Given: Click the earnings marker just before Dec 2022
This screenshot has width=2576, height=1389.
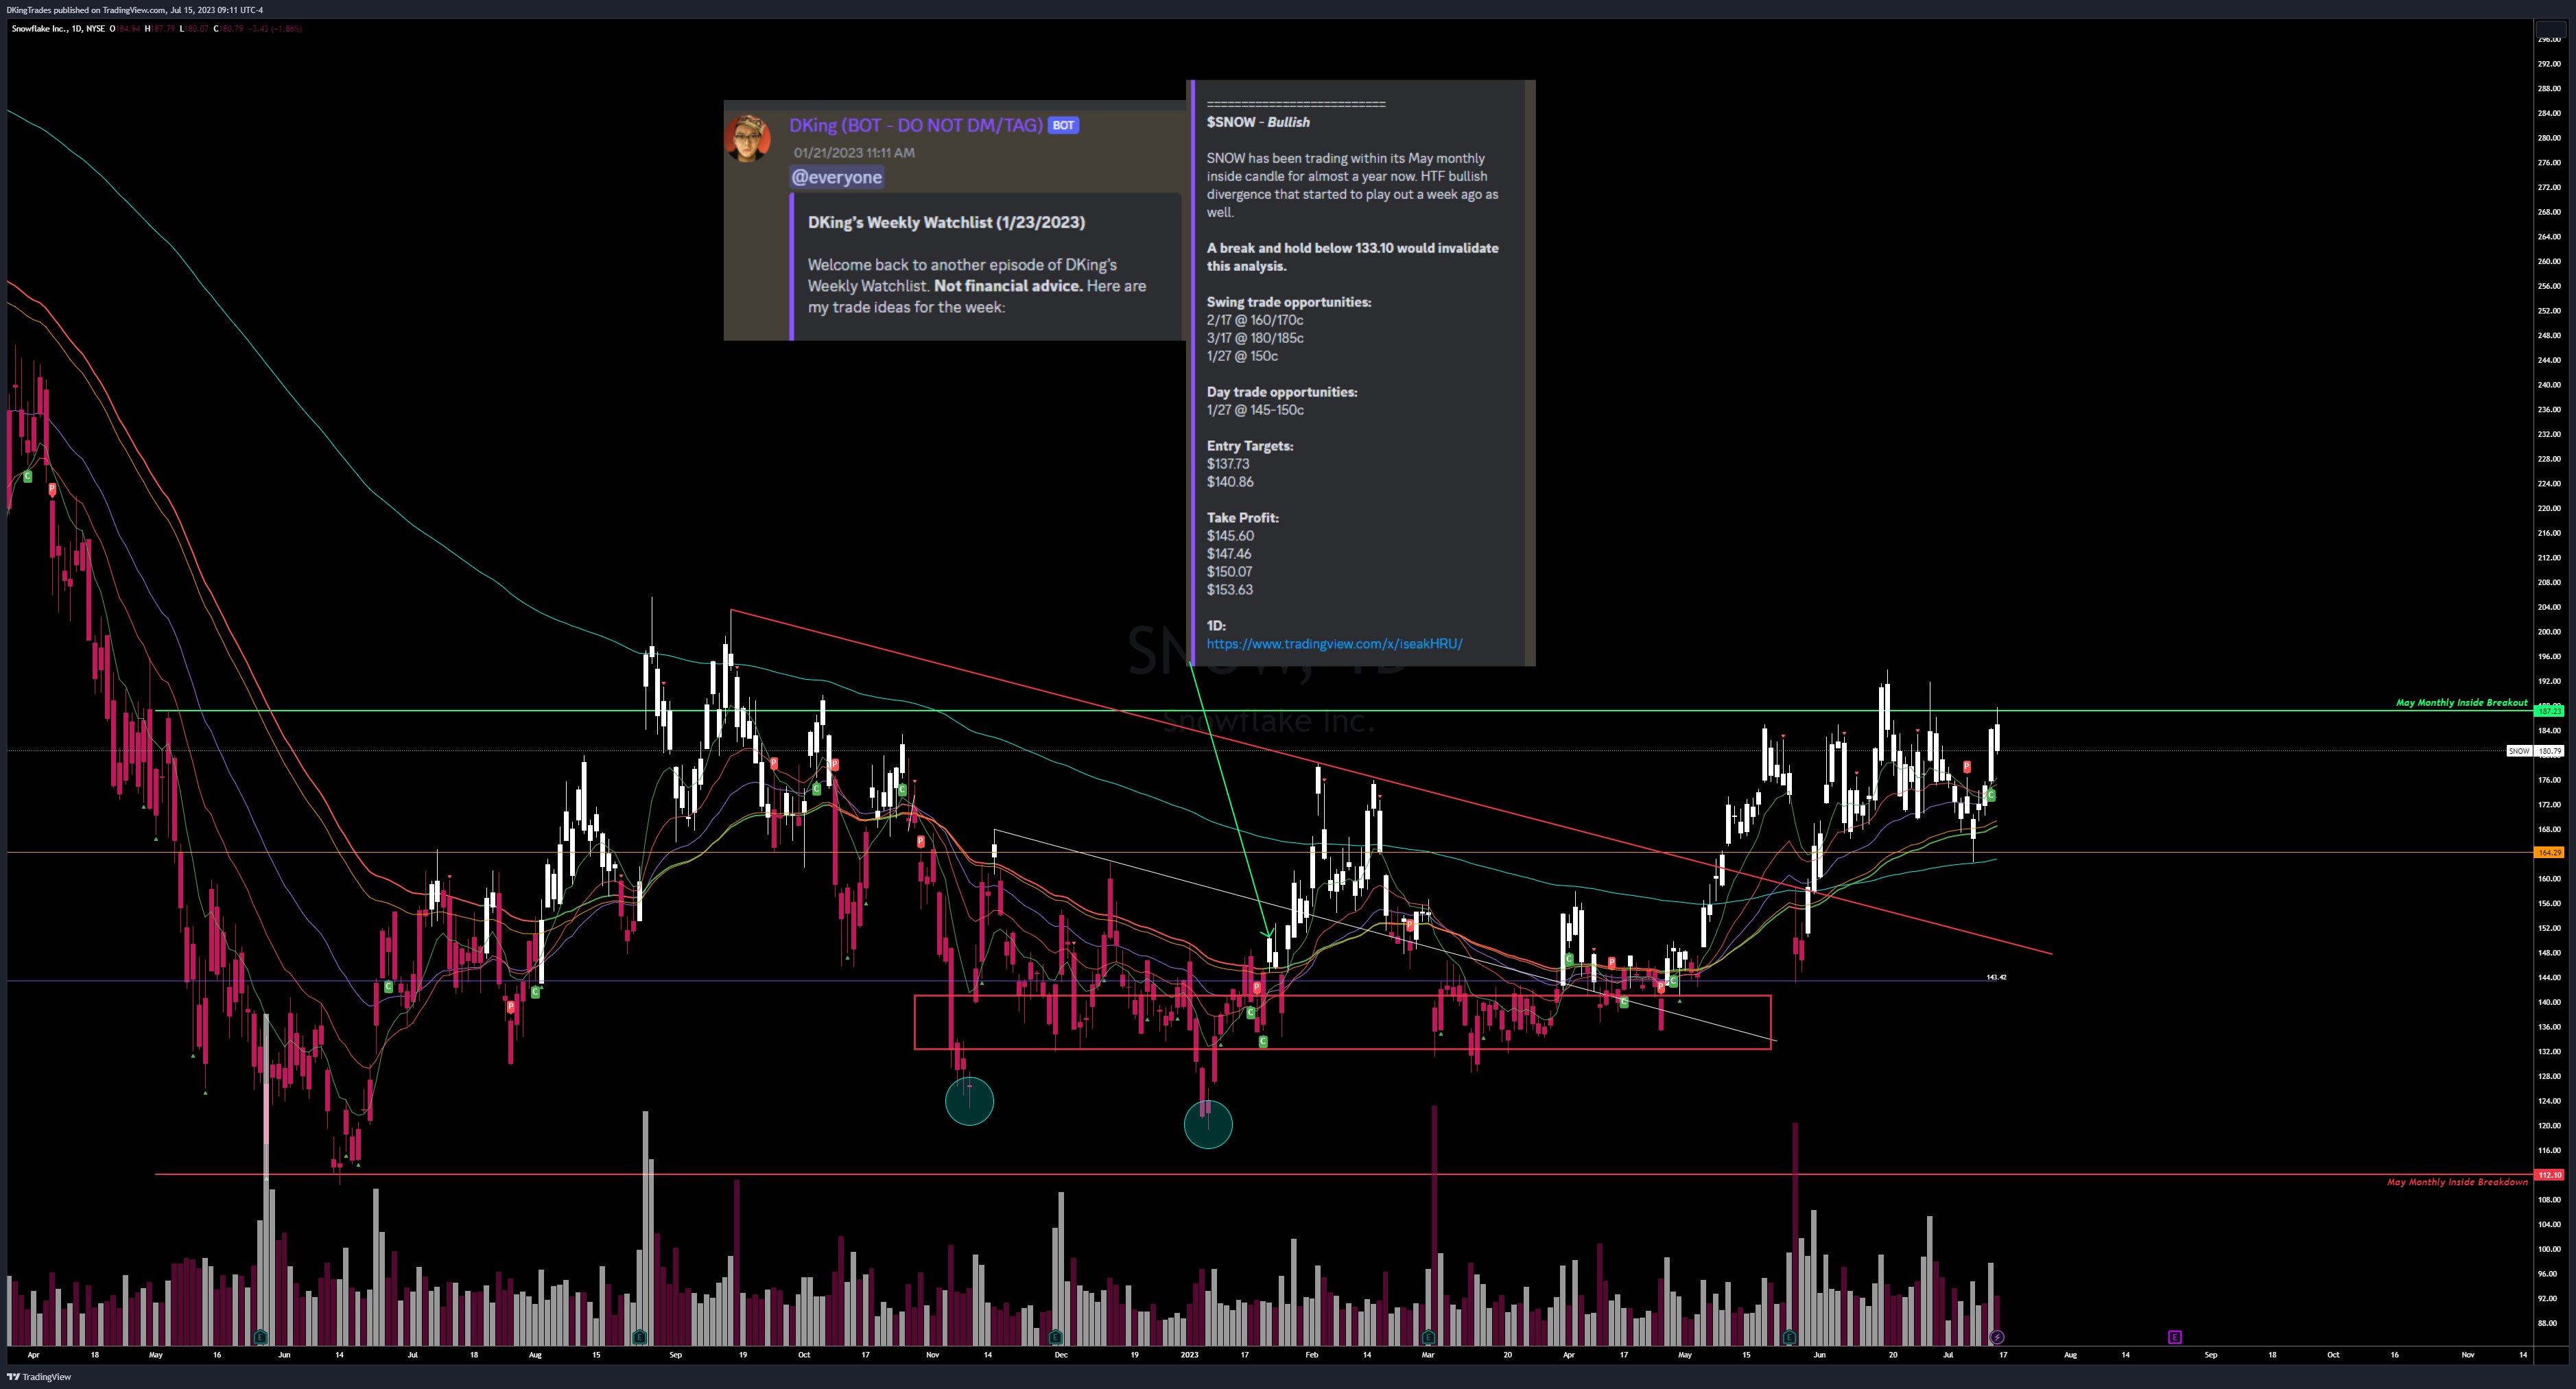Looking at the screenshot, I should coord(1056,1337).
